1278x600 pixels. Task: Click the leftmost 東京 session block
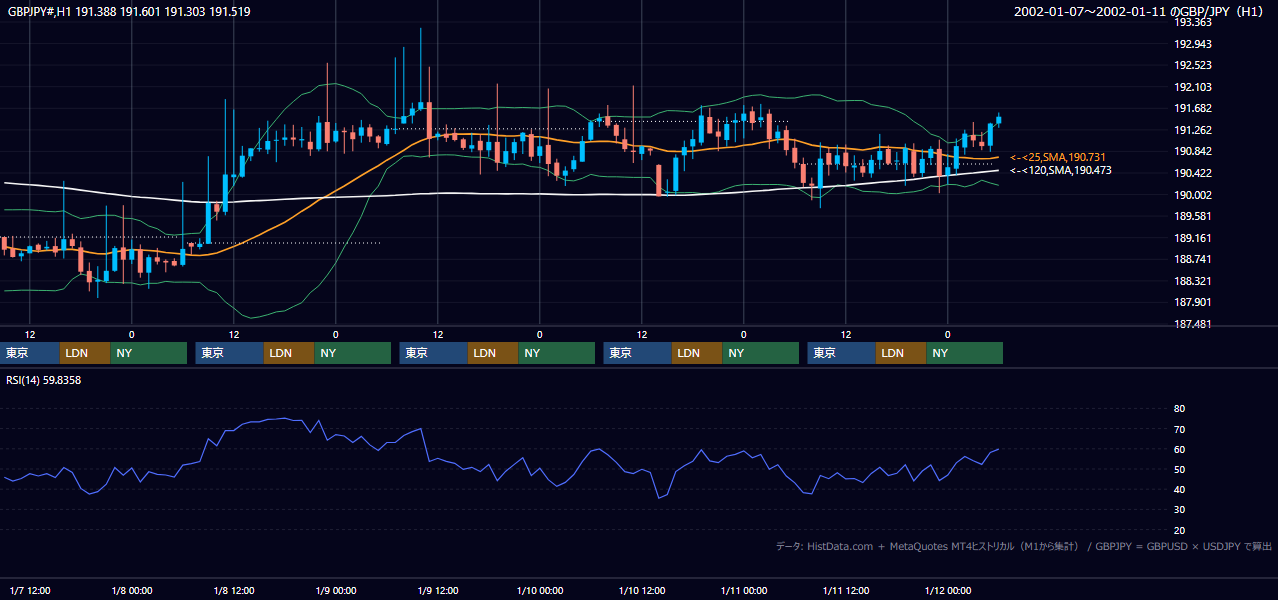(30, 353)
